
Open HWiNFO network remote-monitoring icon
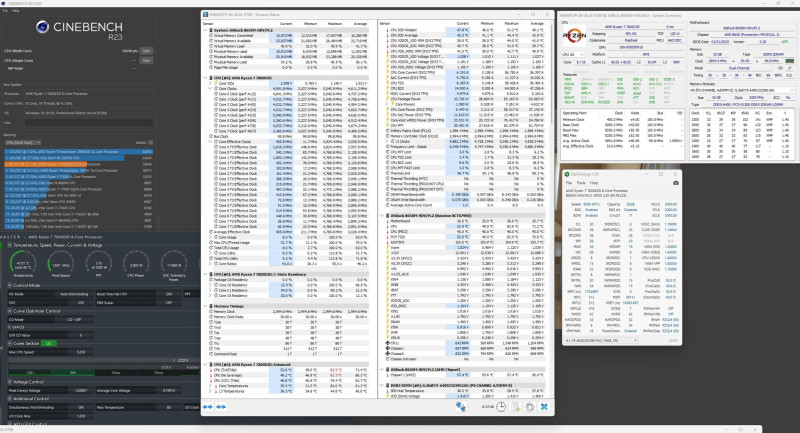tap(460, 406)
